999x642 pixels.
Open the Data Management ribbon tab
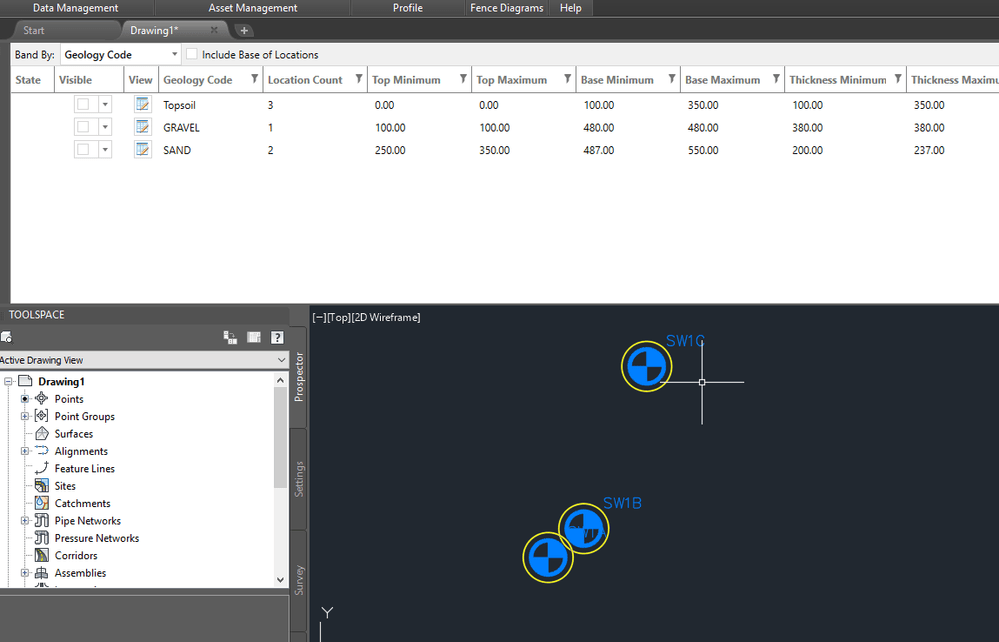[75, 8]
